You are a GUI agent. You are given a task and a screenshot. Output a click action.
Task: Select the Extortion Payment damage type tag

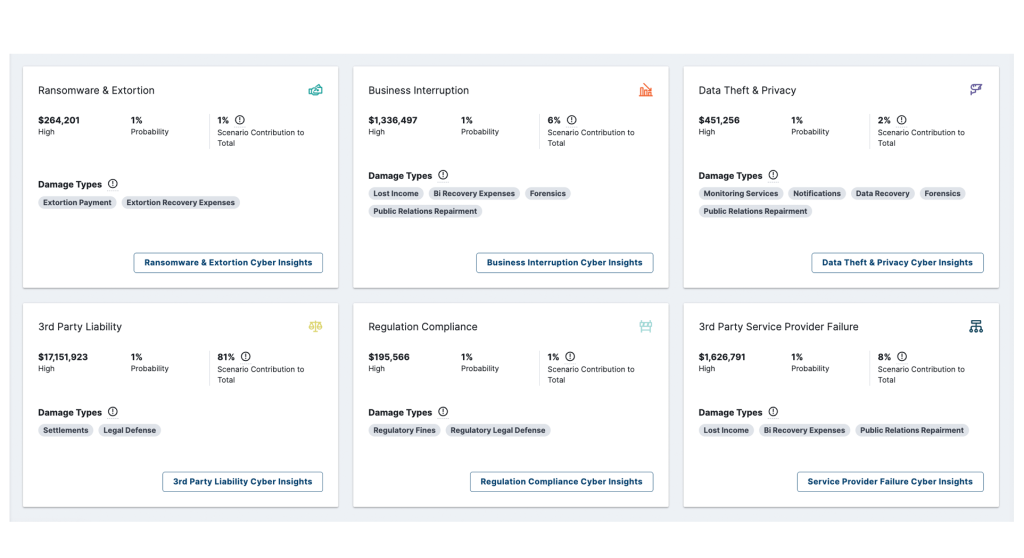coord(77,203)
